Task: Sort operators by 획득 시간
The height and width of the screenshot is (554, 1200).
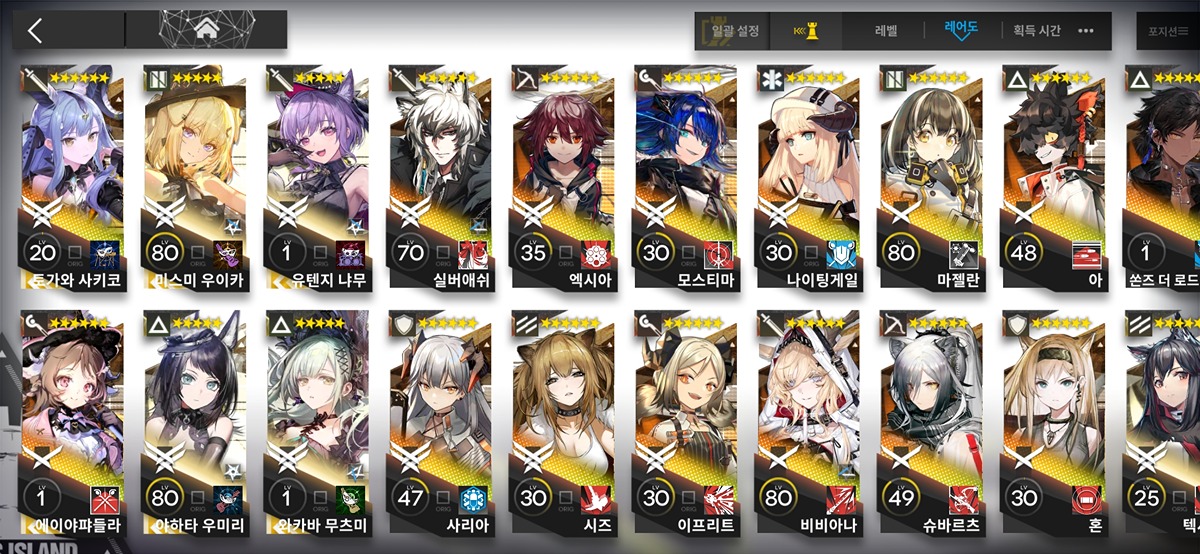Action: 1036,31
